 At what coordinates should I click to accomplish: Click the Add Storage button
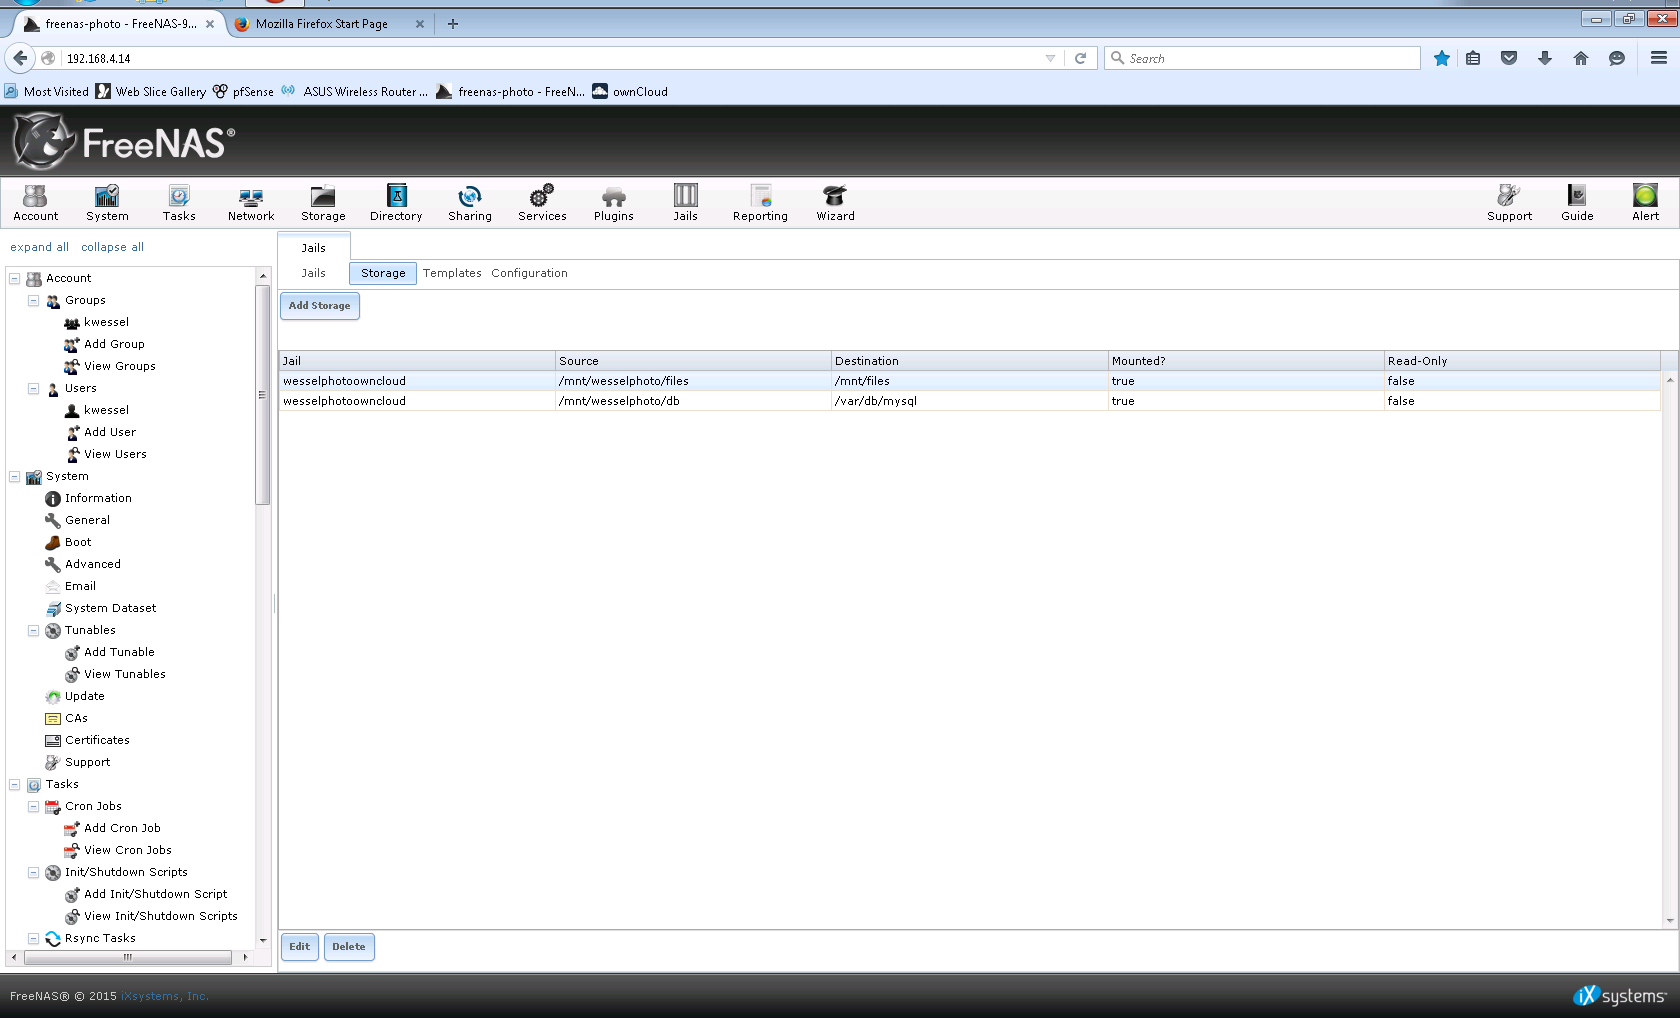[320, 306]
